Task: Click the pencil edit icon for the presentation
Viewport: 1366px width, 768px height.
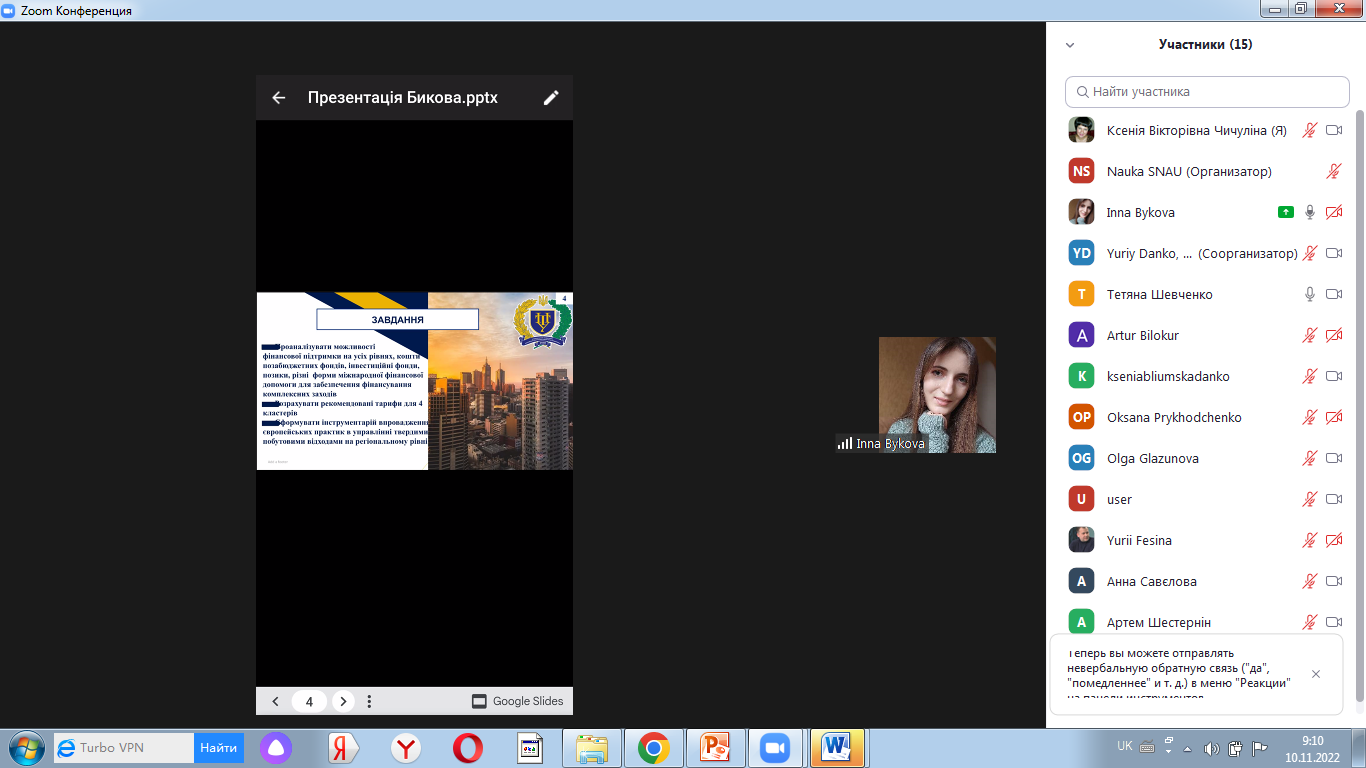Action: pyautogui.click(x=551, y=98)
